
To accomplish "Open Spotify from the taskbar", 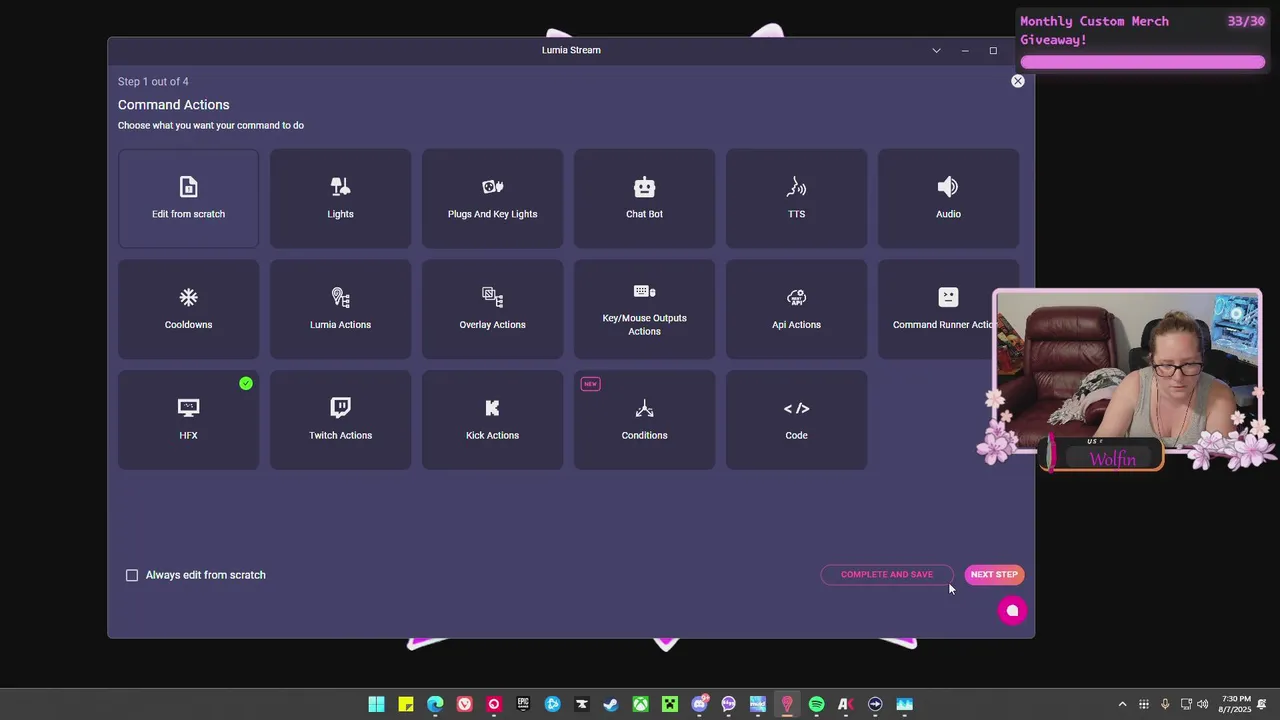I will [x=816, y=704].
